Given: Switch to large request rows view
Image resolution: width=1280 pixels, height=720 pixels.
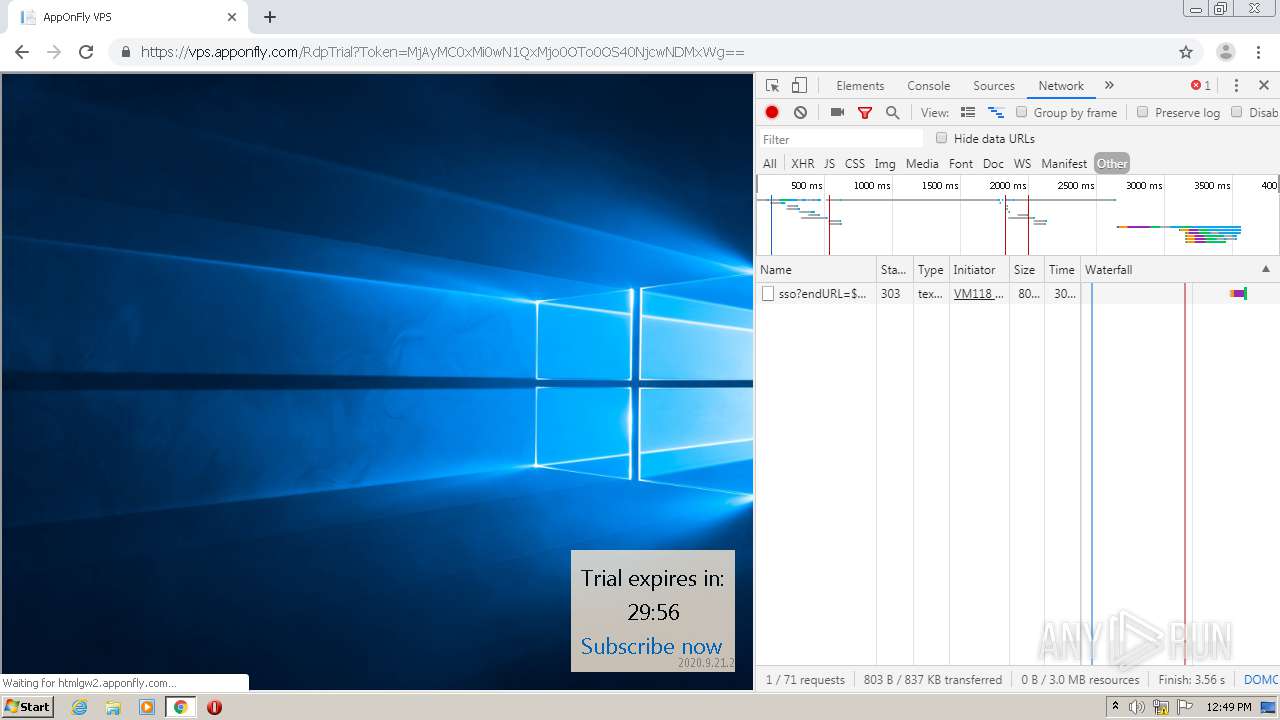Looking at the screenshot, I should coord(968,113).
